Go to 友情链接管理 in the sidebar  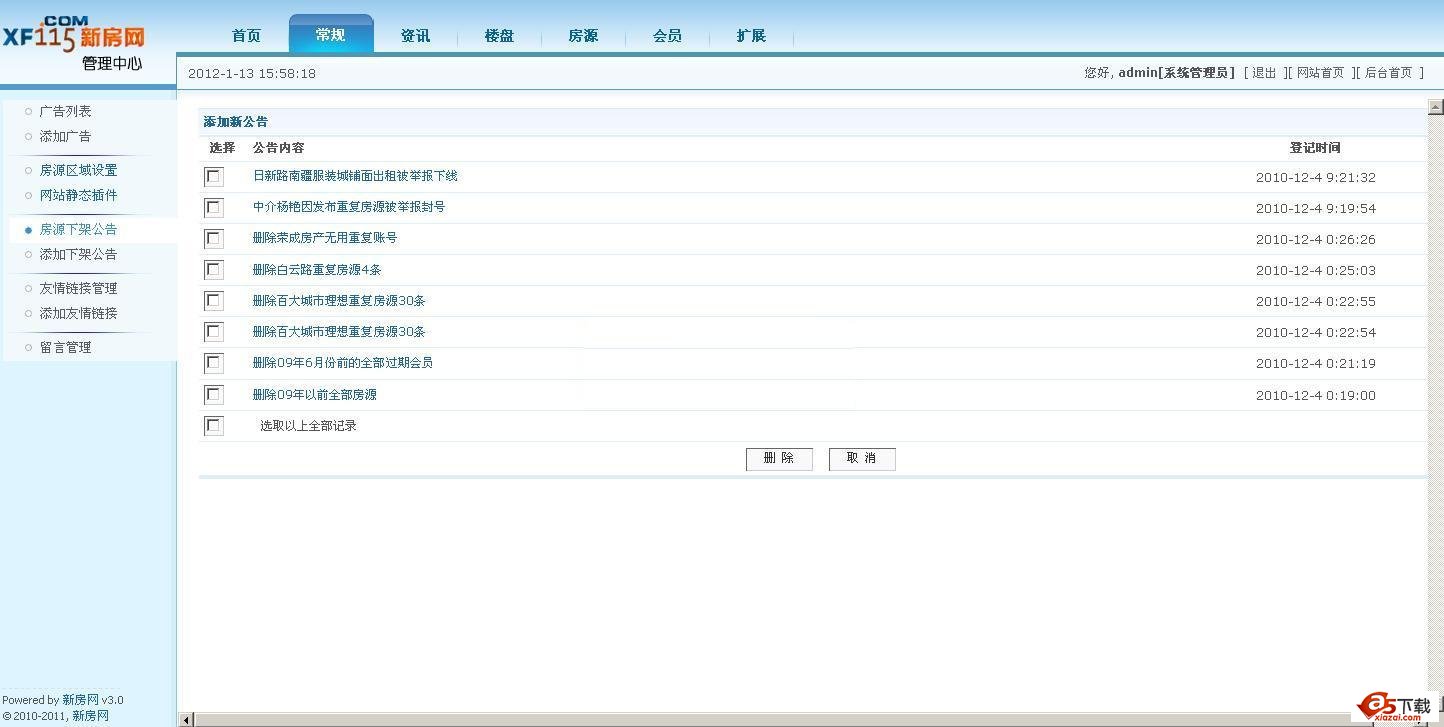click(78, 288)
